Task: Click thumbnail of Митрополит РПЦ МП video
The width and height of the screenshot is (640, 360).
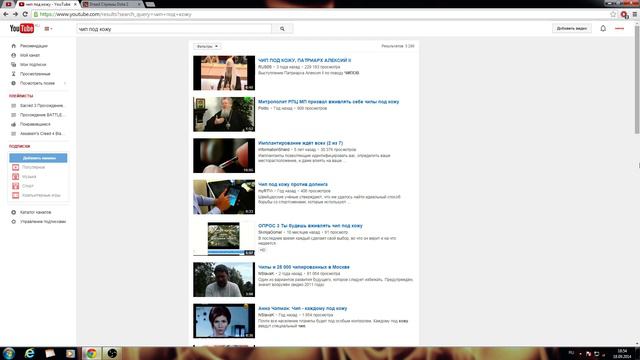Action: (224, 114)
